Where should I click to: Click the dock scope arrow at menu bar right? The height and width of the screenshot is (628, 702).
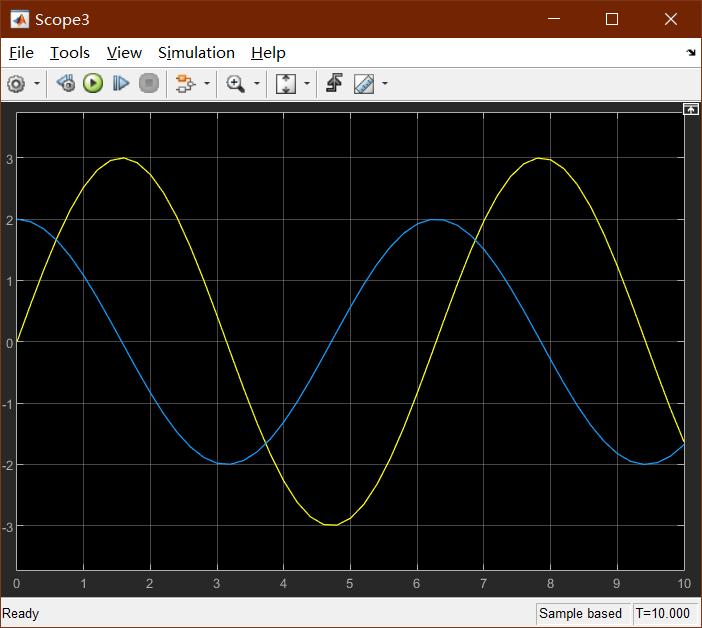click(x=691, y=53)
